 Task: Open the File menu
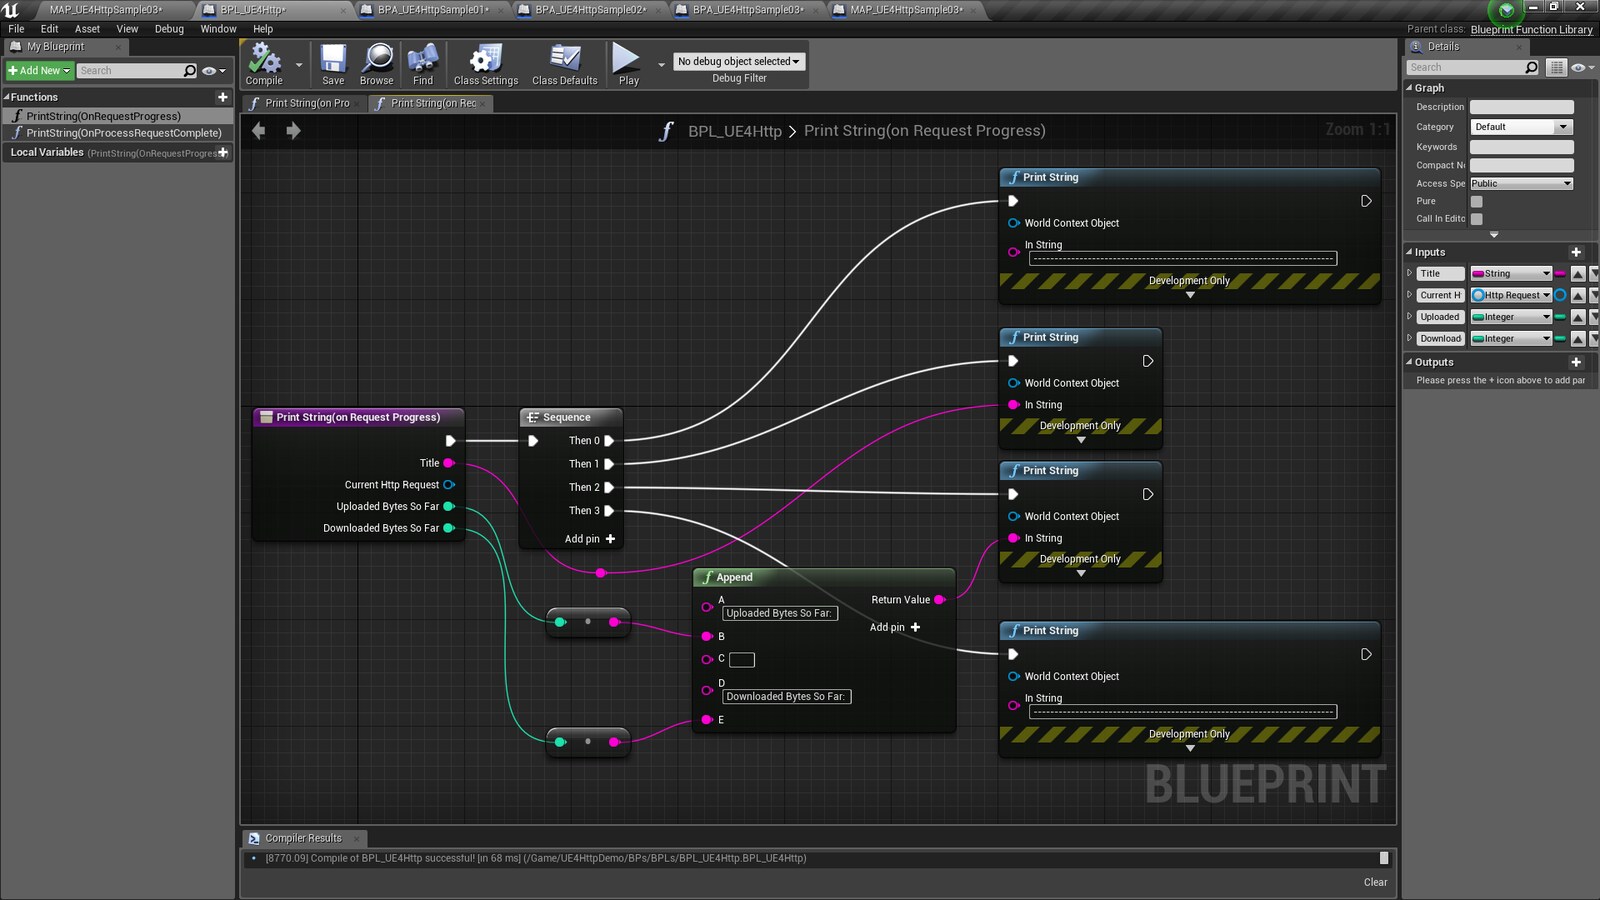[x=16, y=29]
